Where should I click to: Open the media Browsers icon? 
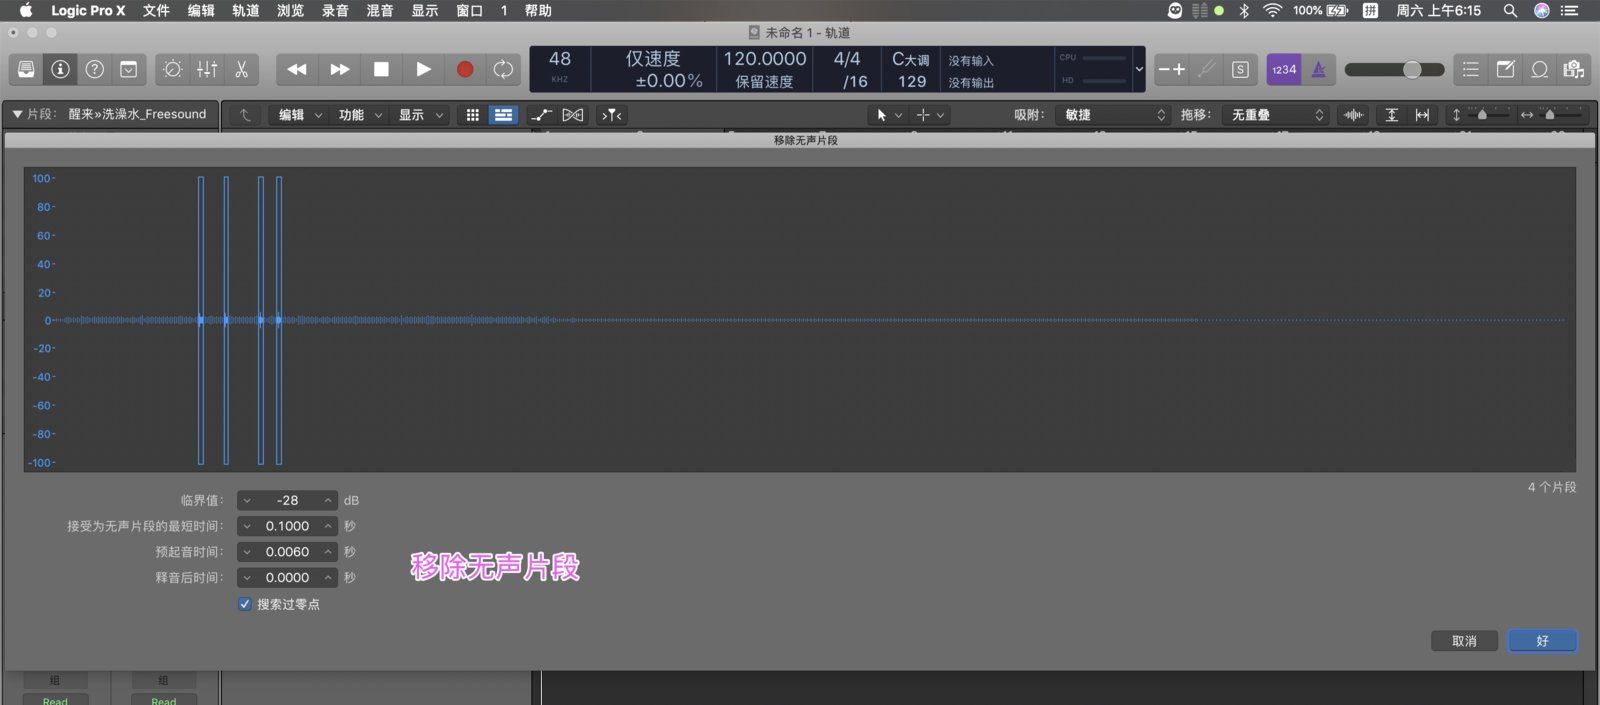click(x=1574, y=69)
